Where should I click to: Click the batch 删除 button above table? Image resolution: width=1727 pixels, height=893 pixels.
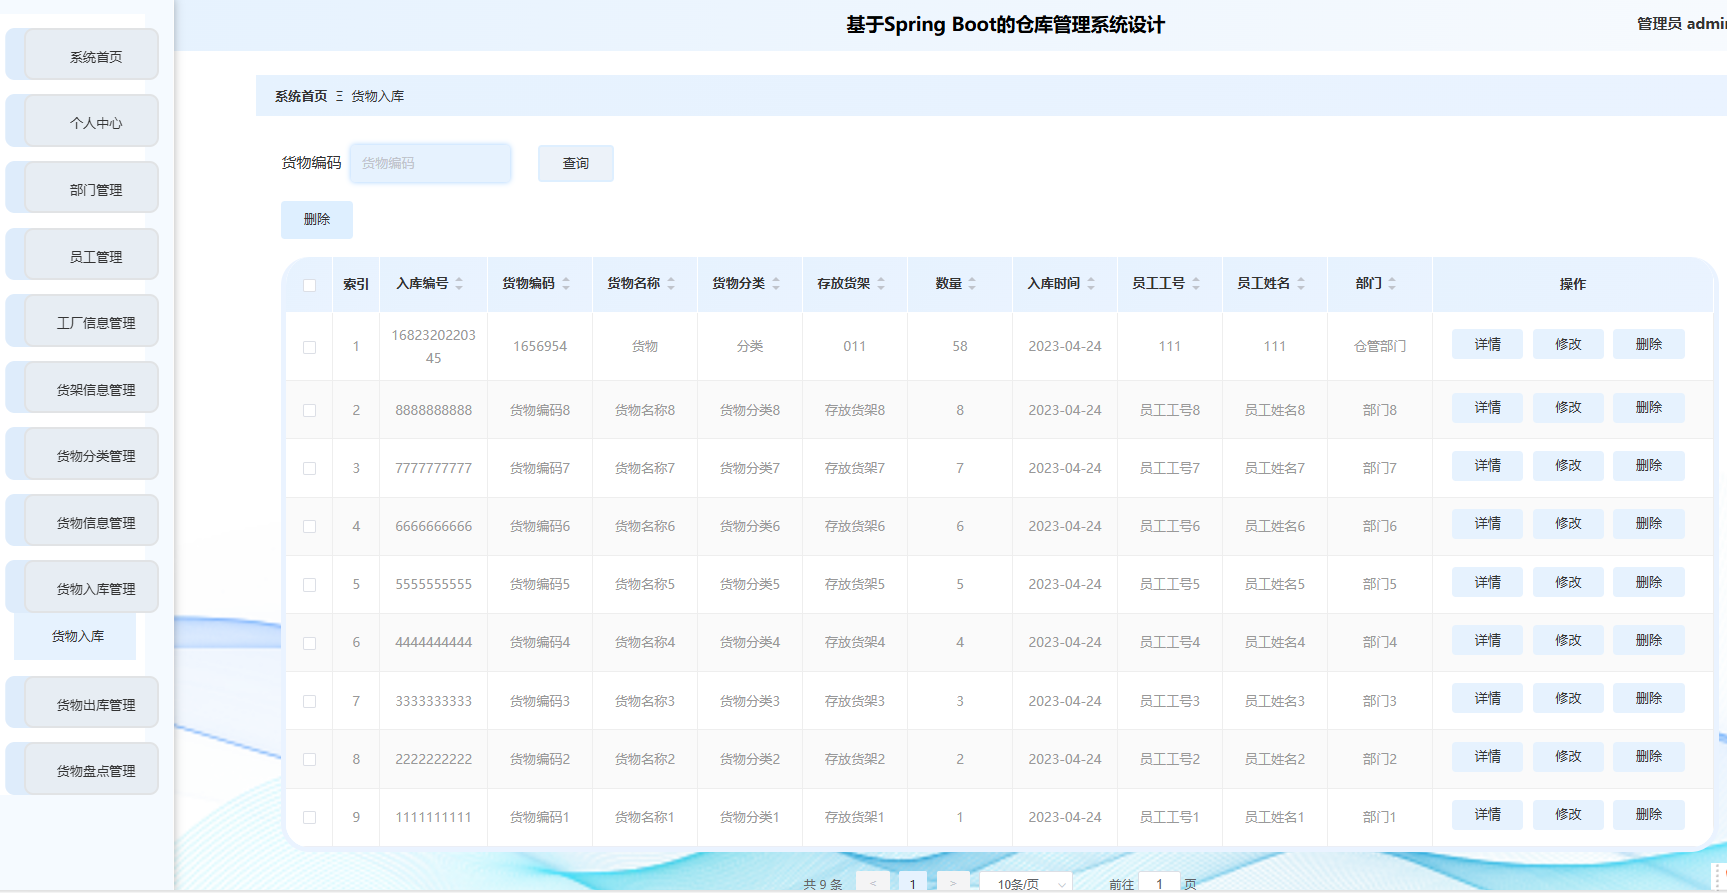pyautogui.click(x=317, y=219)
